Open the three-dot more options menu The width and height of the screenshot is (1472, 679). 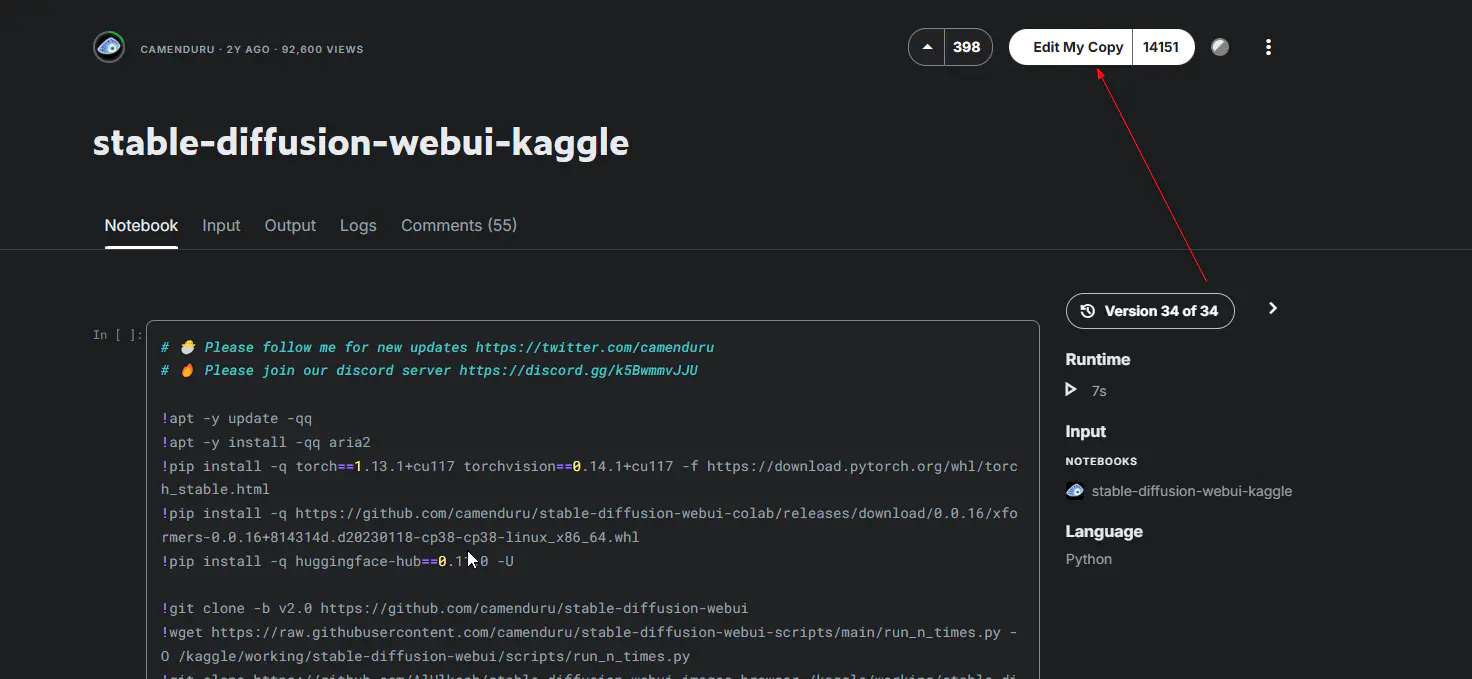point(1268,47)
